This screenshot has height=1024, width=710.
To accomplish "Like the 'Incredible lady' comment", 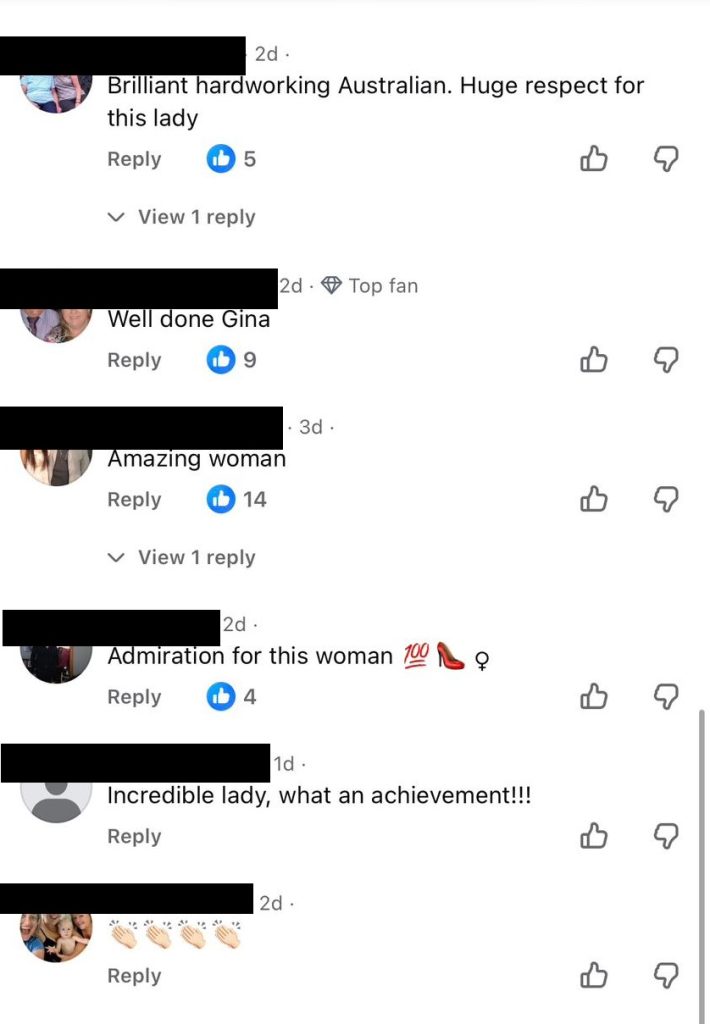I will tap(594, 836).
